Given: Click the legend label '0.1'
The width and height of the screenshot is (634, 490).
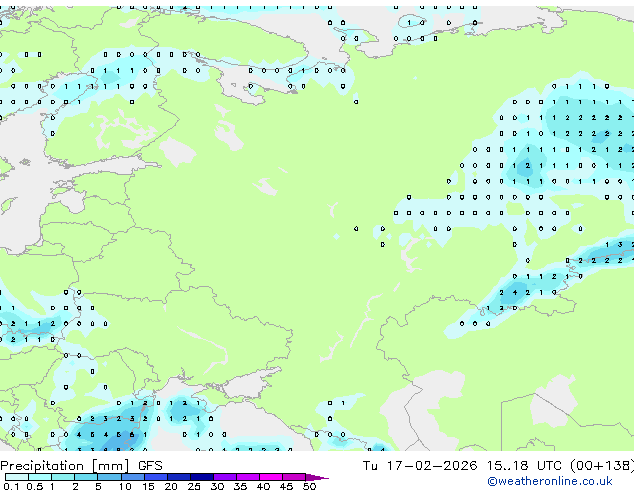Looking at the screenshot, I should [x=11, y=486].
